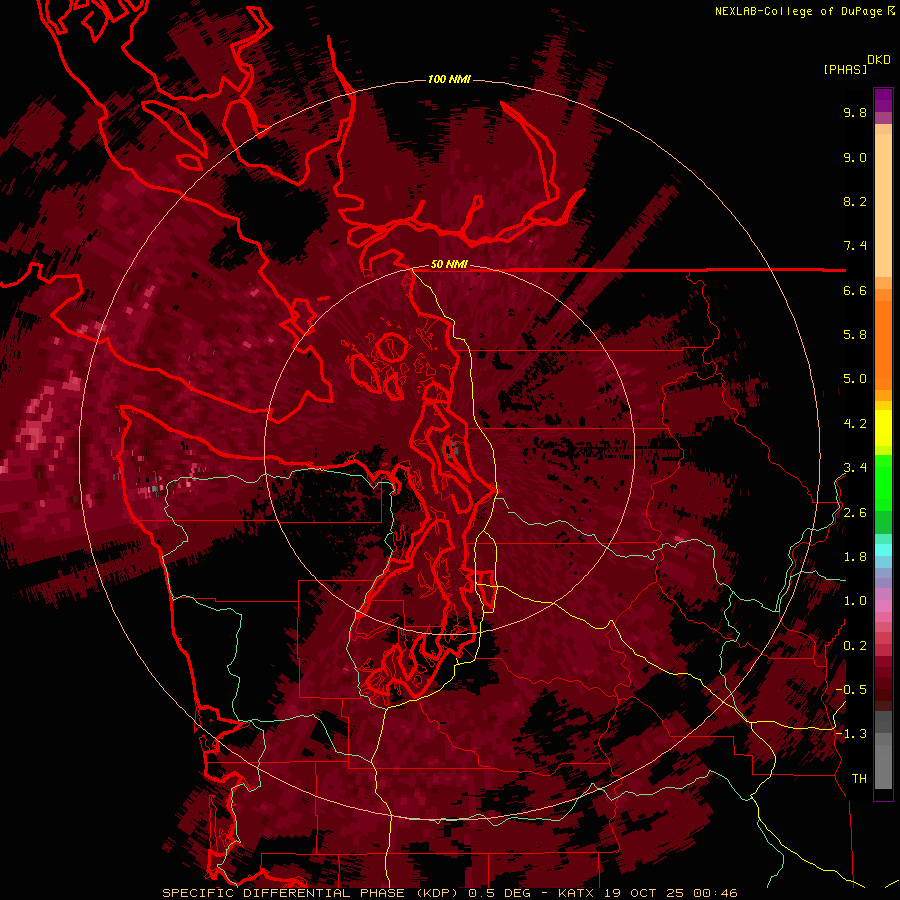Click the purple swatch at top of color scale
The width and height of the screenshot is (900, 900).
[x=883, y=100]
